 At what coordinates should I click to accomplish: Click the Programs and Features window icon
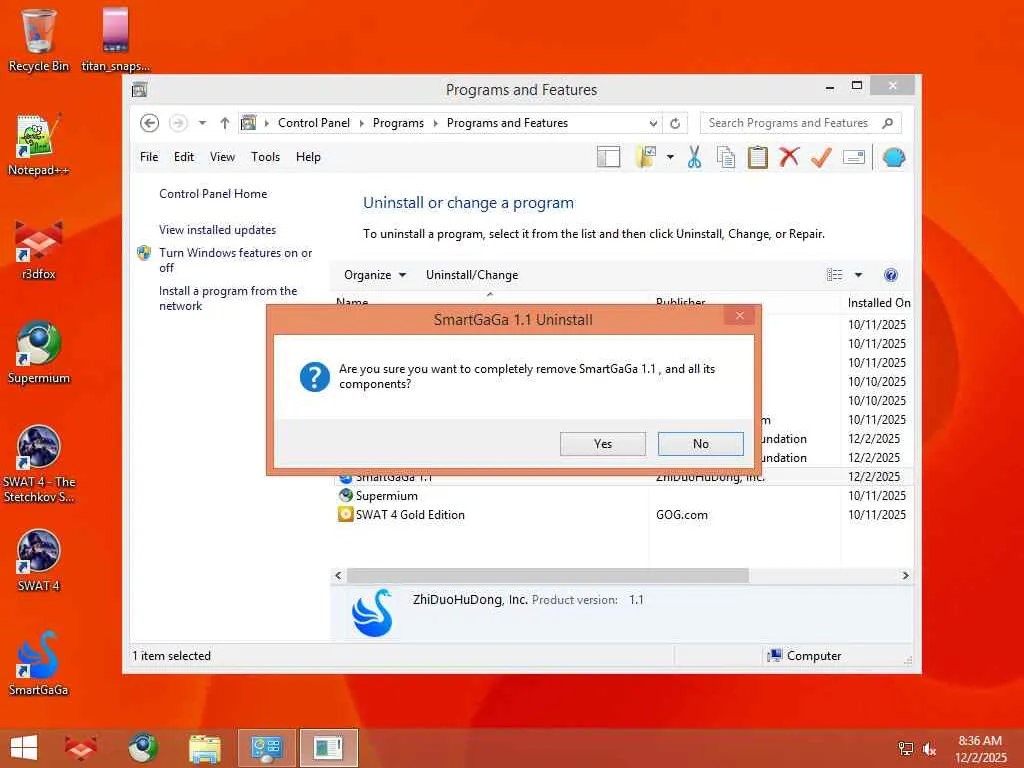pos(139,89)
